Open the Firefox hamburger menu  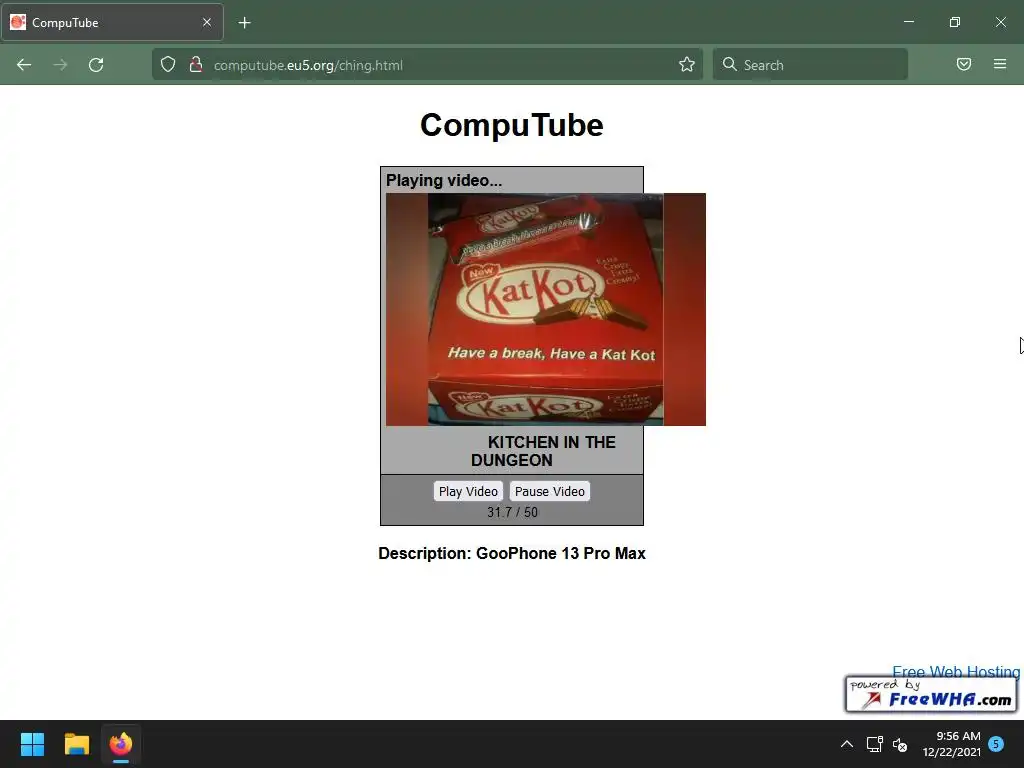click(1000, 64)
